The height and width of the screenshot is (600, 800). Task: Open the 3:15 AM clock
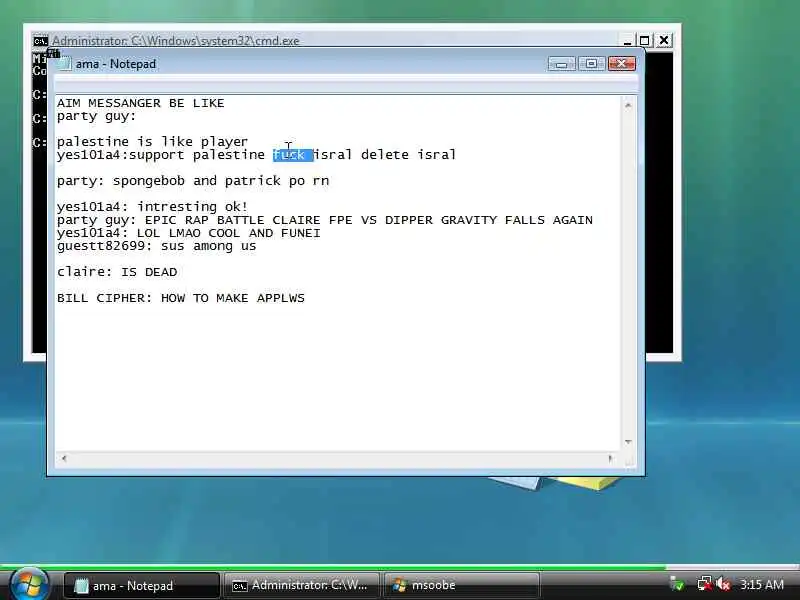point(762,585)
